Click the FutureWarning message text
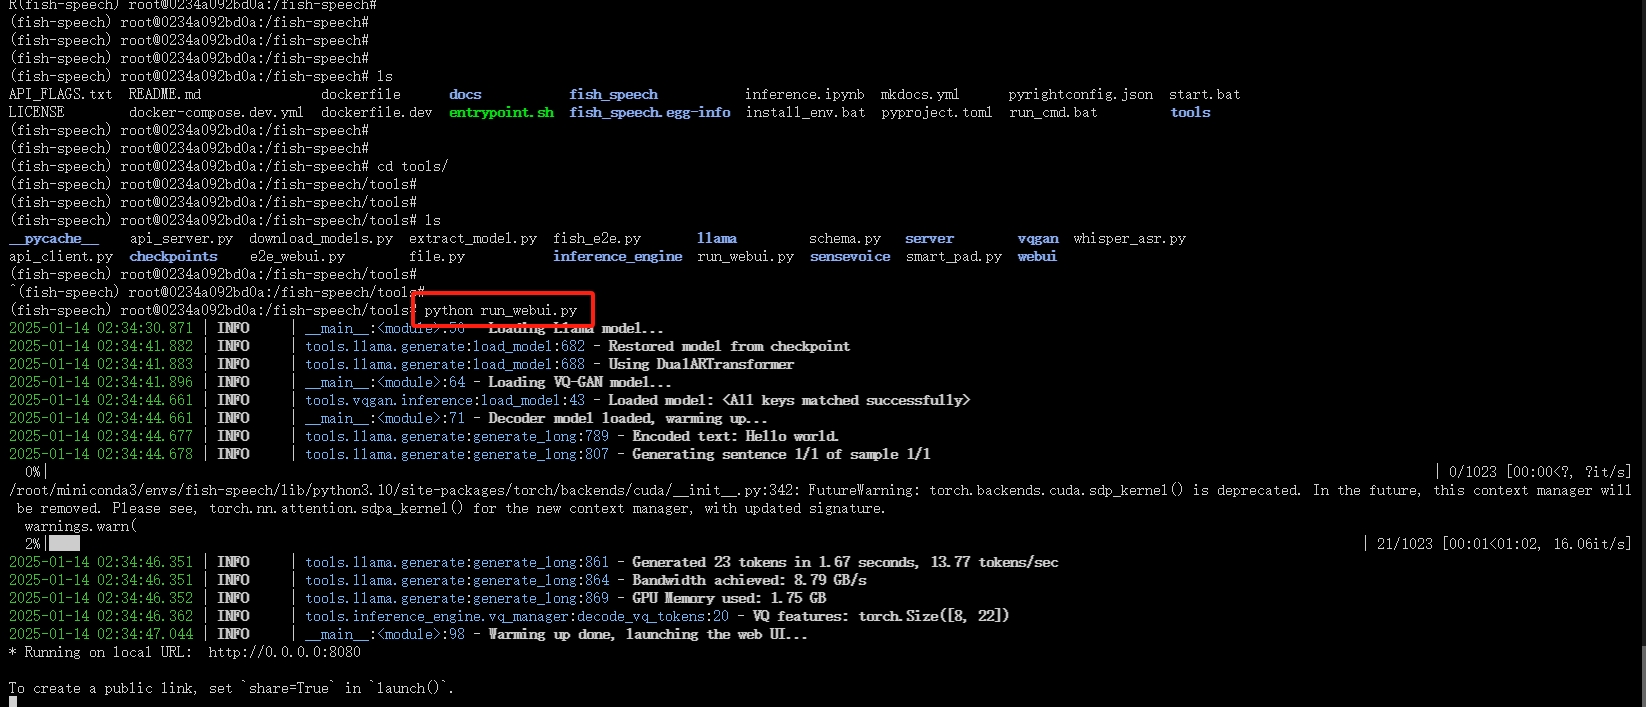This screenshot has height=707, width=1646. click(x=819, y=499)
